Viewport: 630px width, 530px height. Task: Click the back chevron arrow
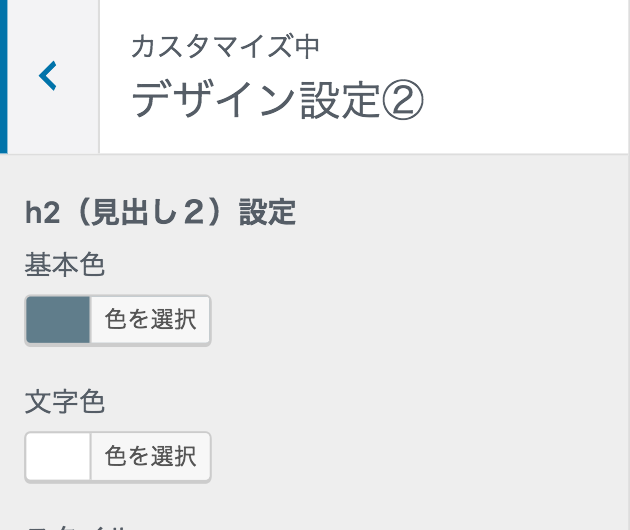[x=48, y=76]
